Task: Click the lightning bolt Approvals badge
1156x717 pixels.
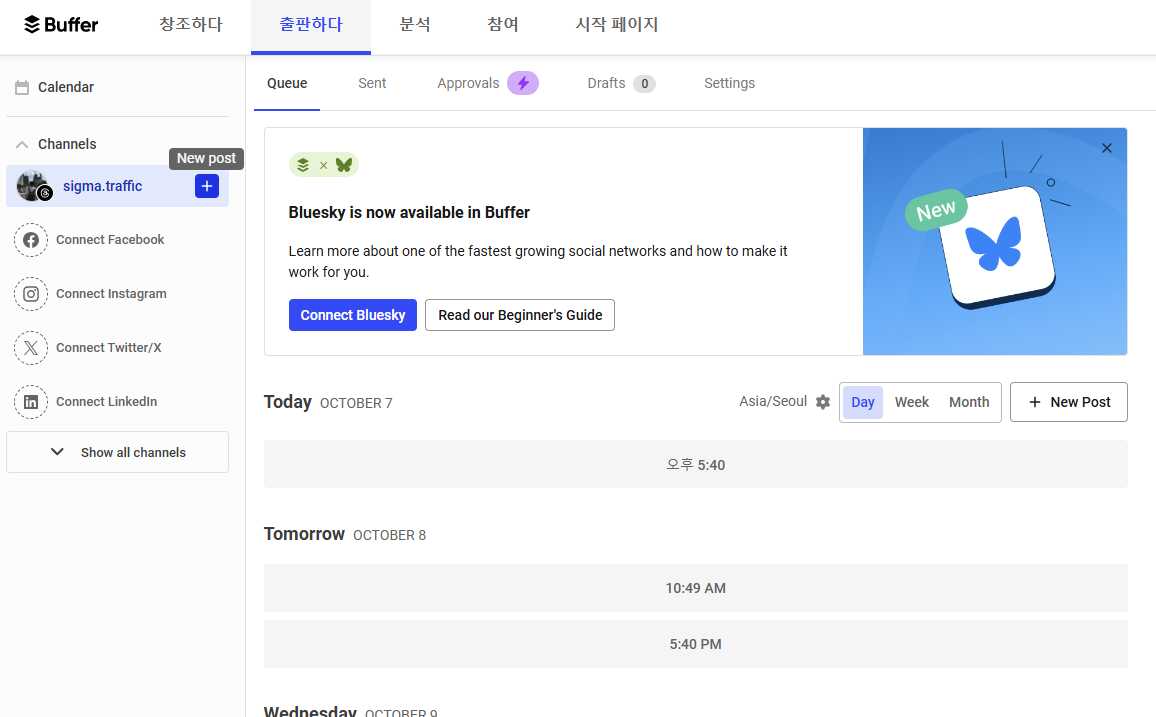Action: [x=522, y=83]
